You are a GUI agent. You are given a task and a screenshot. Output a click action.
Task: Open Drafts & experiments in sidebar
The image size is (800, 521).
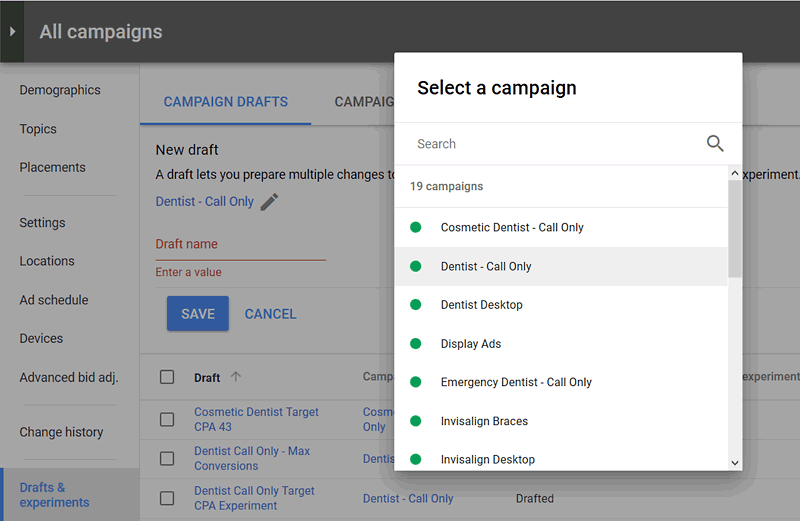[55, 495]
